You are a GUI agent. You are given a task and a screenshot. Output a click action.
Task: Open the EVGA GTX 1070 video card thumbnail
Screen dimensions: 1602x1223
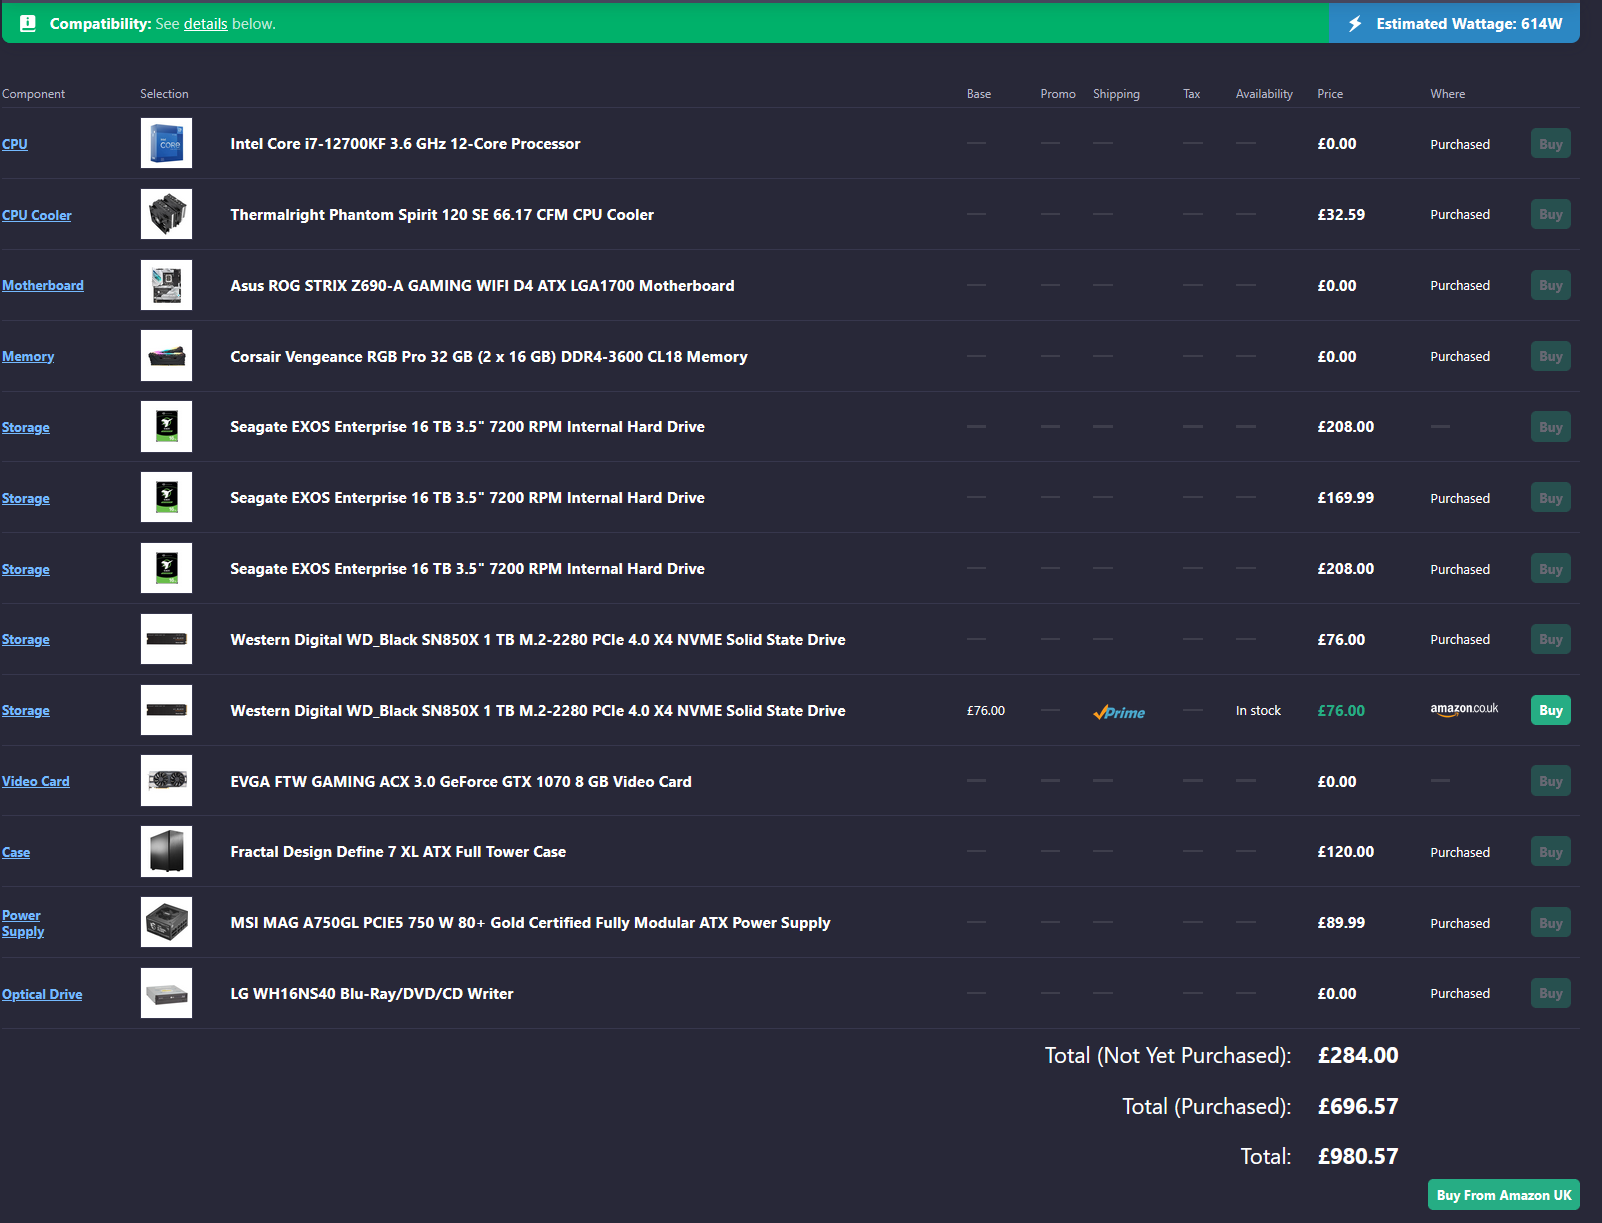click(x=166, y=781)
